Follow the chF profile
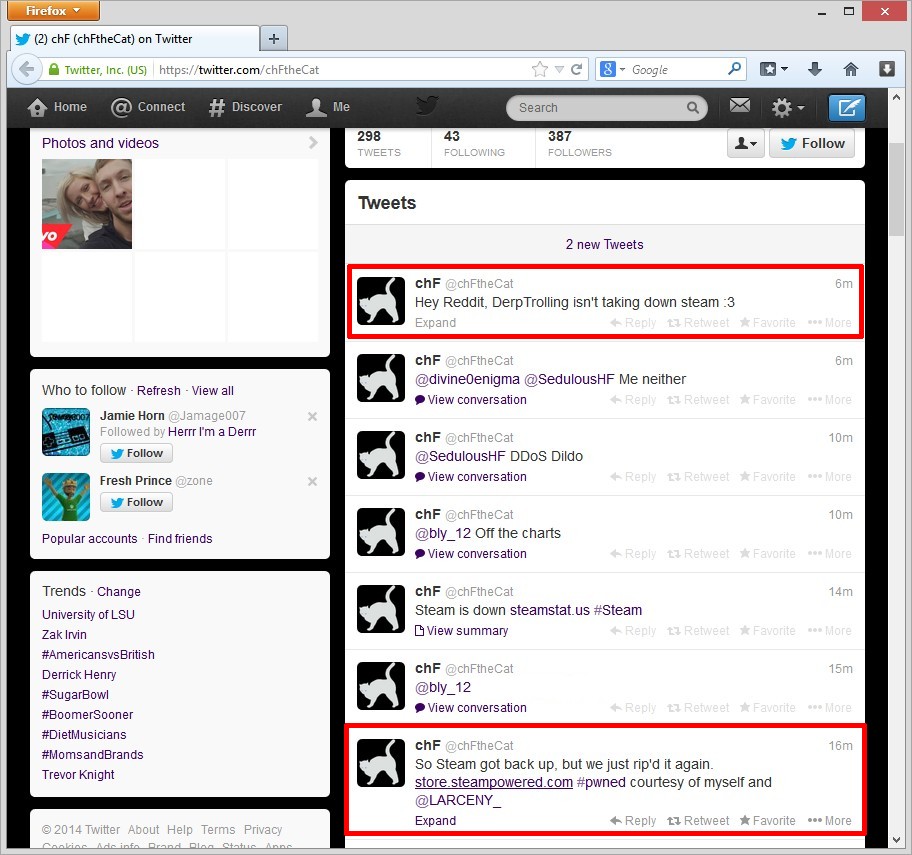 click(x=812, y=143)
